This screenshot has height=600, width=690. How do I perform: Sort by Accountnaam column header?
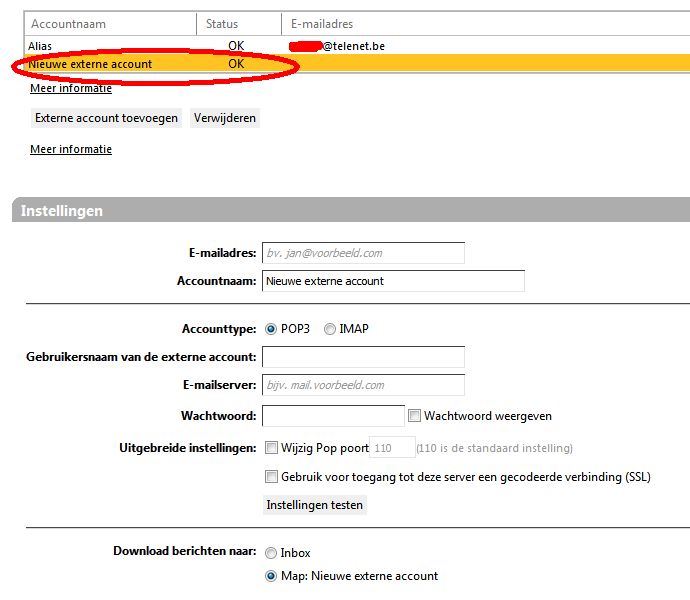(x=68, y=24)
